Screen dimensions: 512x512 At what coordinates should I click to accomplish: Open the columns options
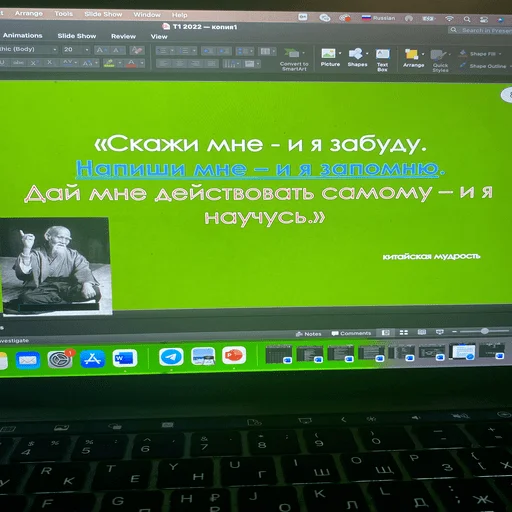[268, 52]
